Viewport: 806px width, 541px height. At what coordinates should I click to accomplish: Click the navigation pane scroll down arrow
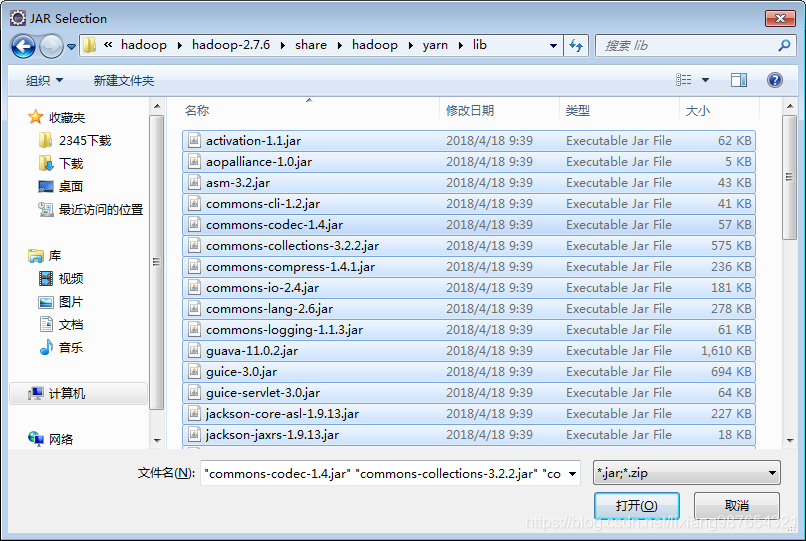click(157, 441)
